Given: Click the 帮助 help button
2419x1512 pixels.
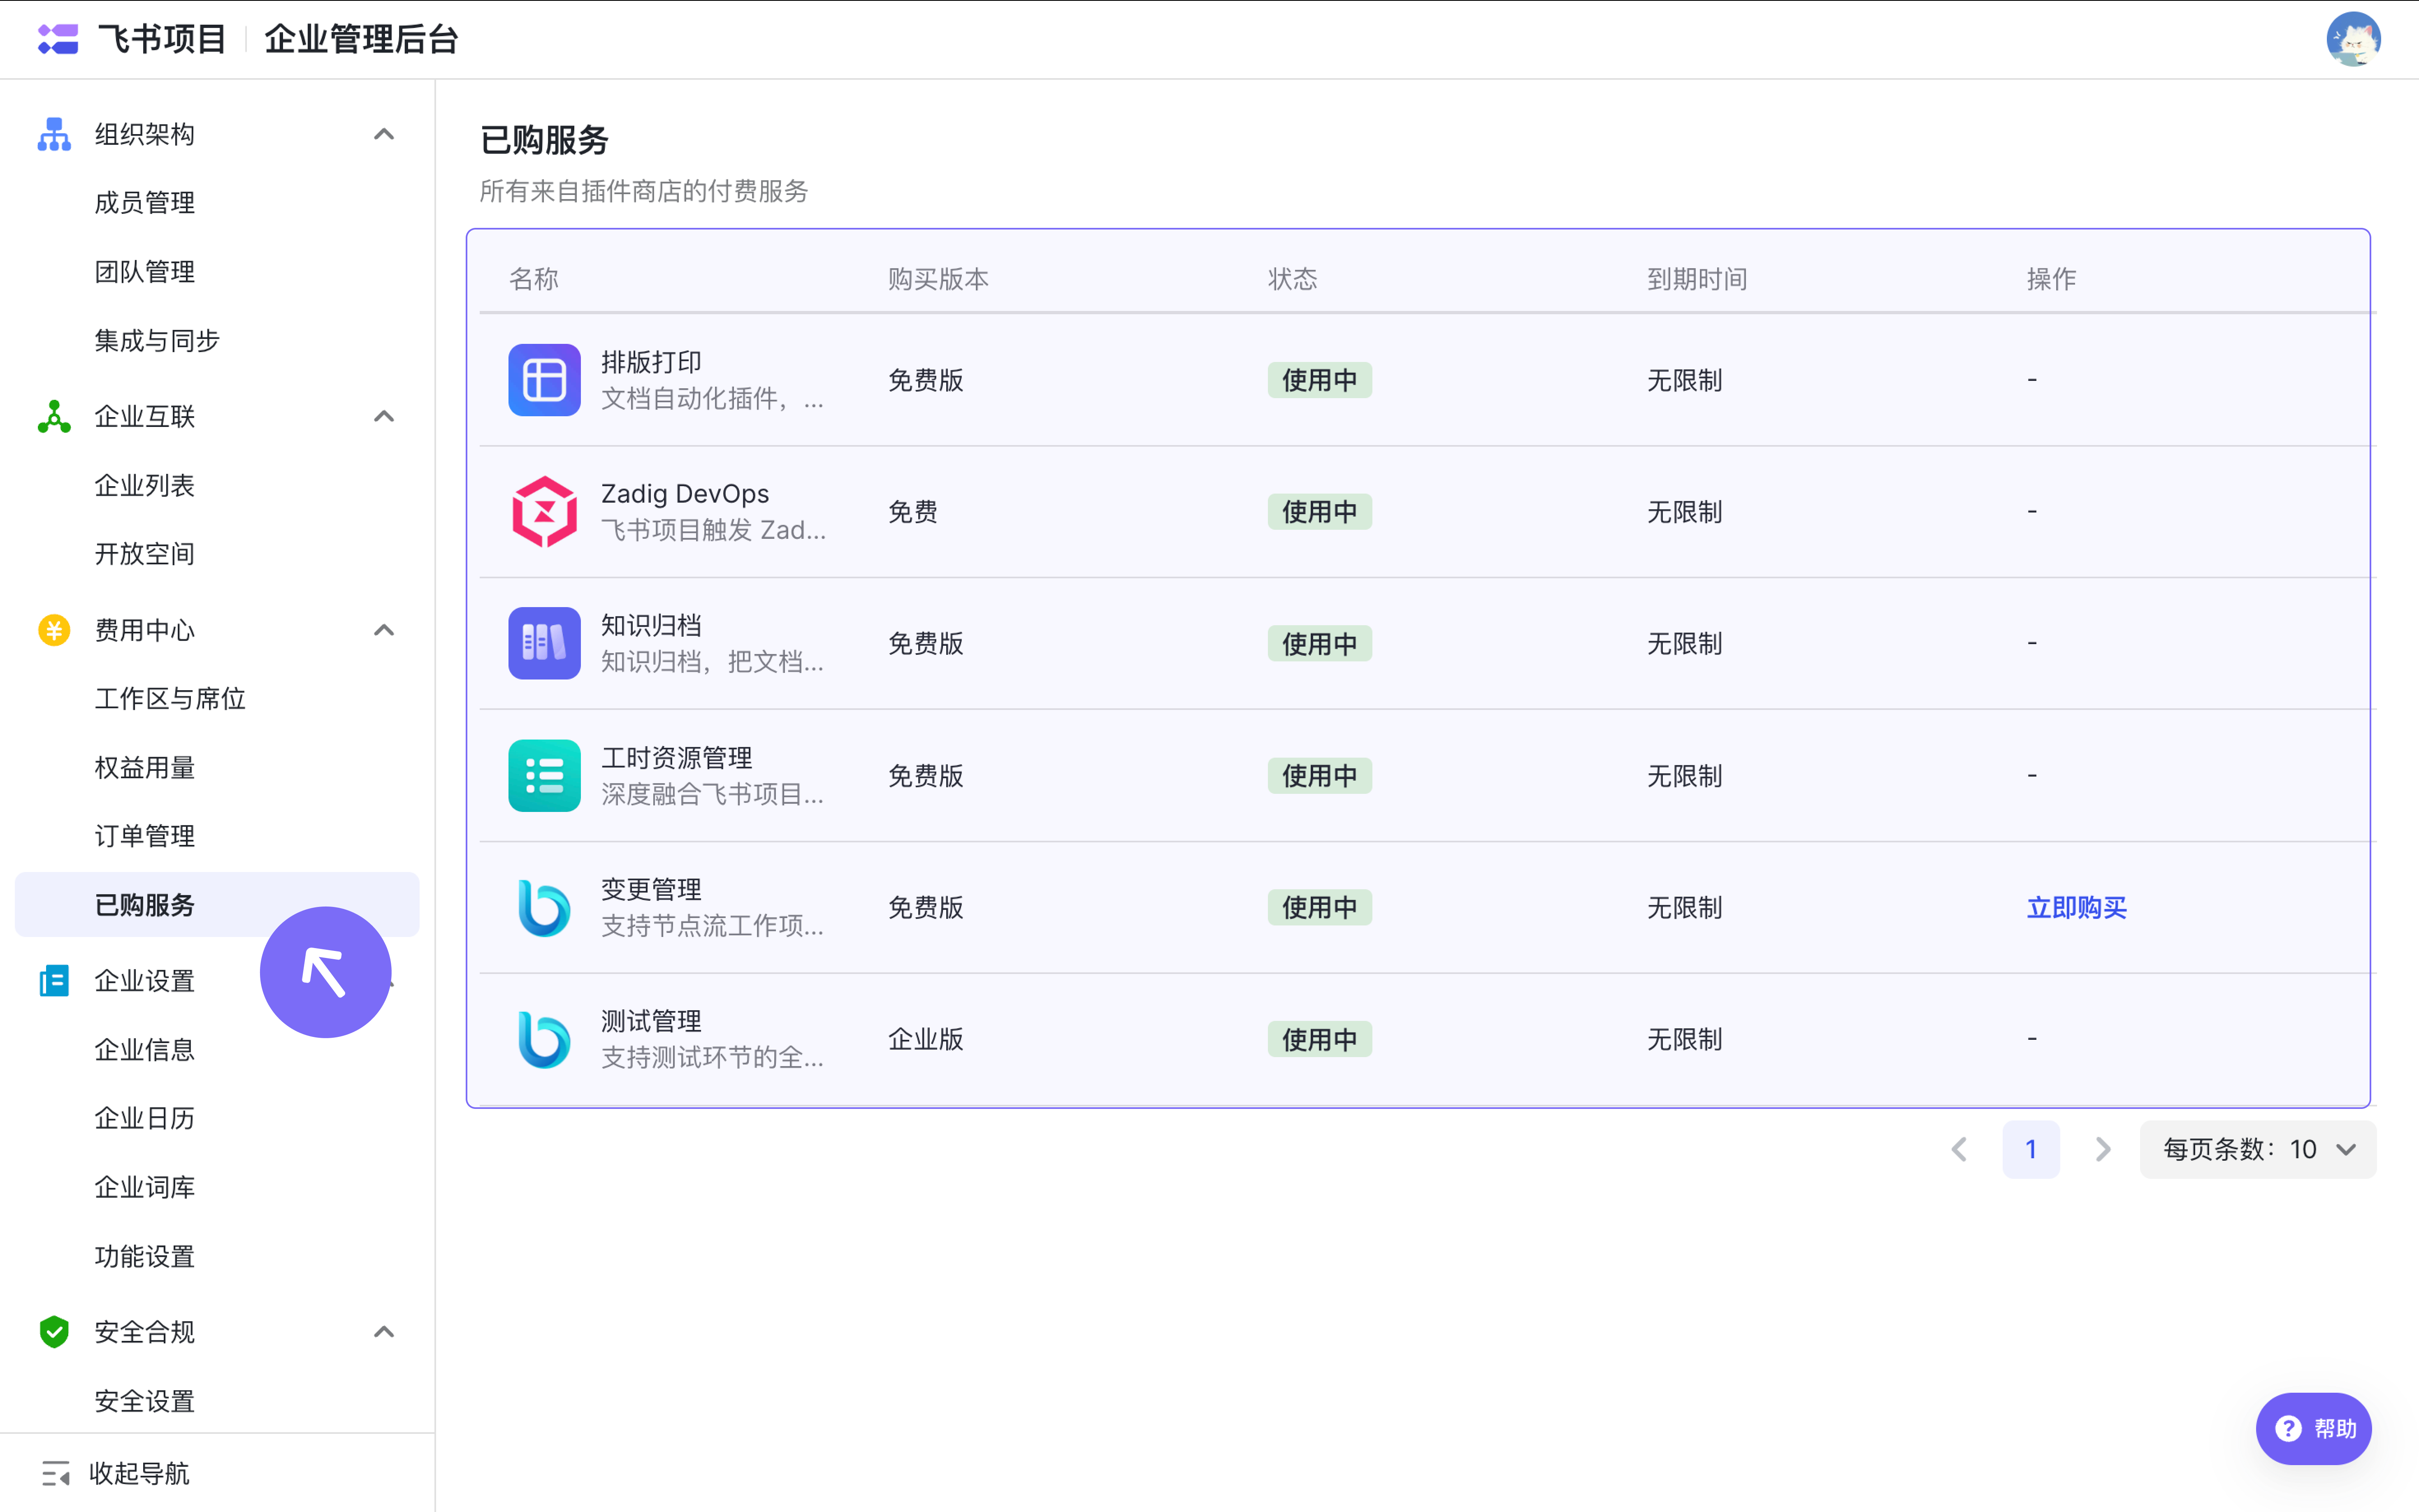Looking at the screenshot, I should pyautogui.click(x=2314, y=1429).
